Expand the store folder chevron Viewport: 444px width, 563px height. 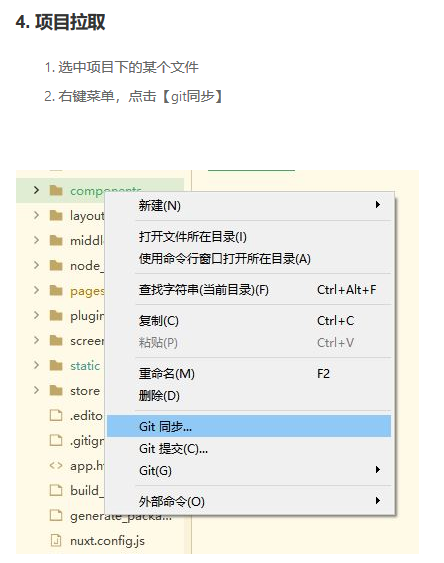pyautogui.click(x=36, y=390)
